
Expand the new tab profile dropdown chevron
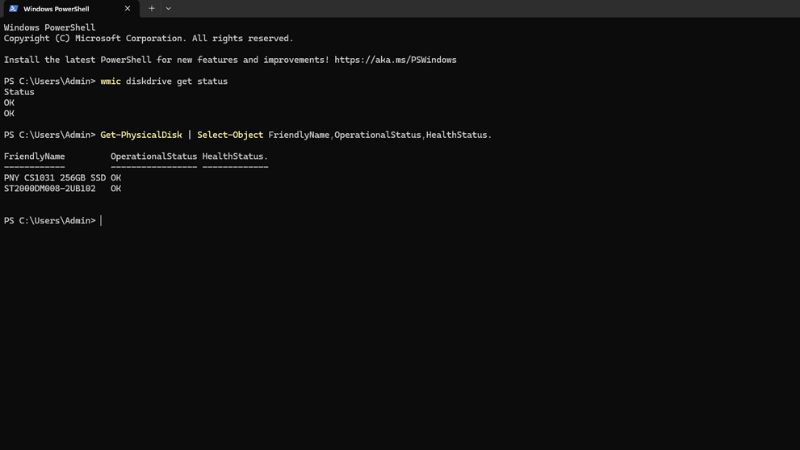pos(168,9)
